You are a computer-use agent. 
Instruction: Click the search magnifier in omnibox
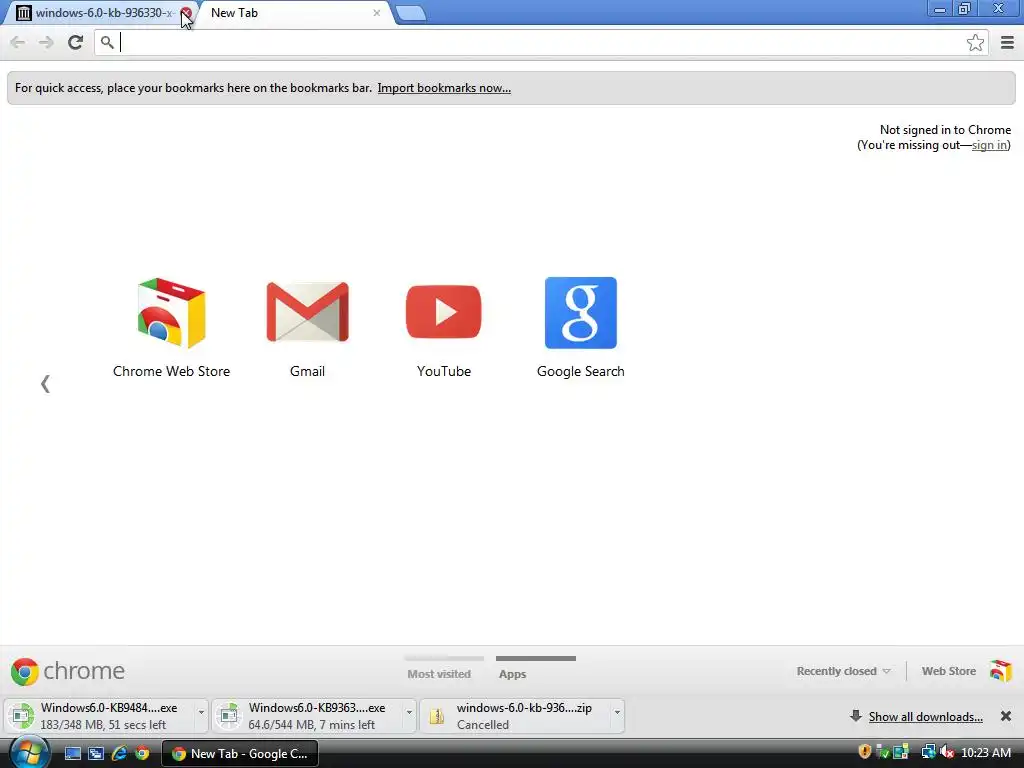[x=107, y=42]
